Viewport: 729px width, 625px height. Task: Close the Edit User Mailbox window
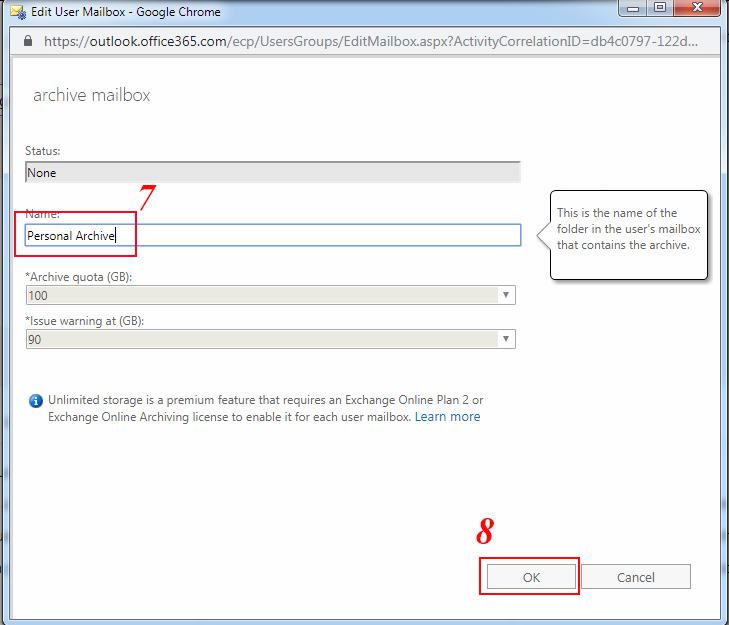697,8
